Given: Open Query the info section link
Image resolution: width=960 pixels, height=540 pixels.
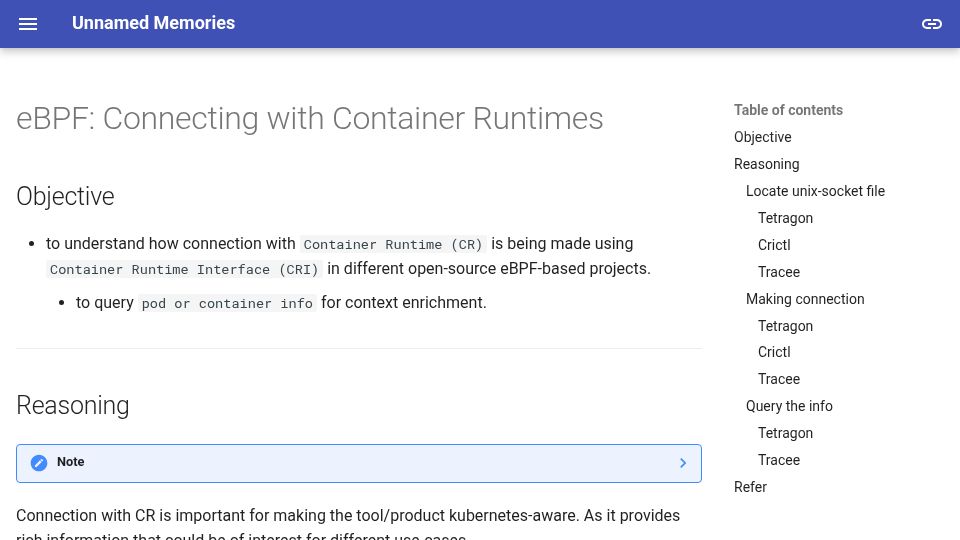Looking at the screenshot, I should pyautogui.click(x=789, y=406).
